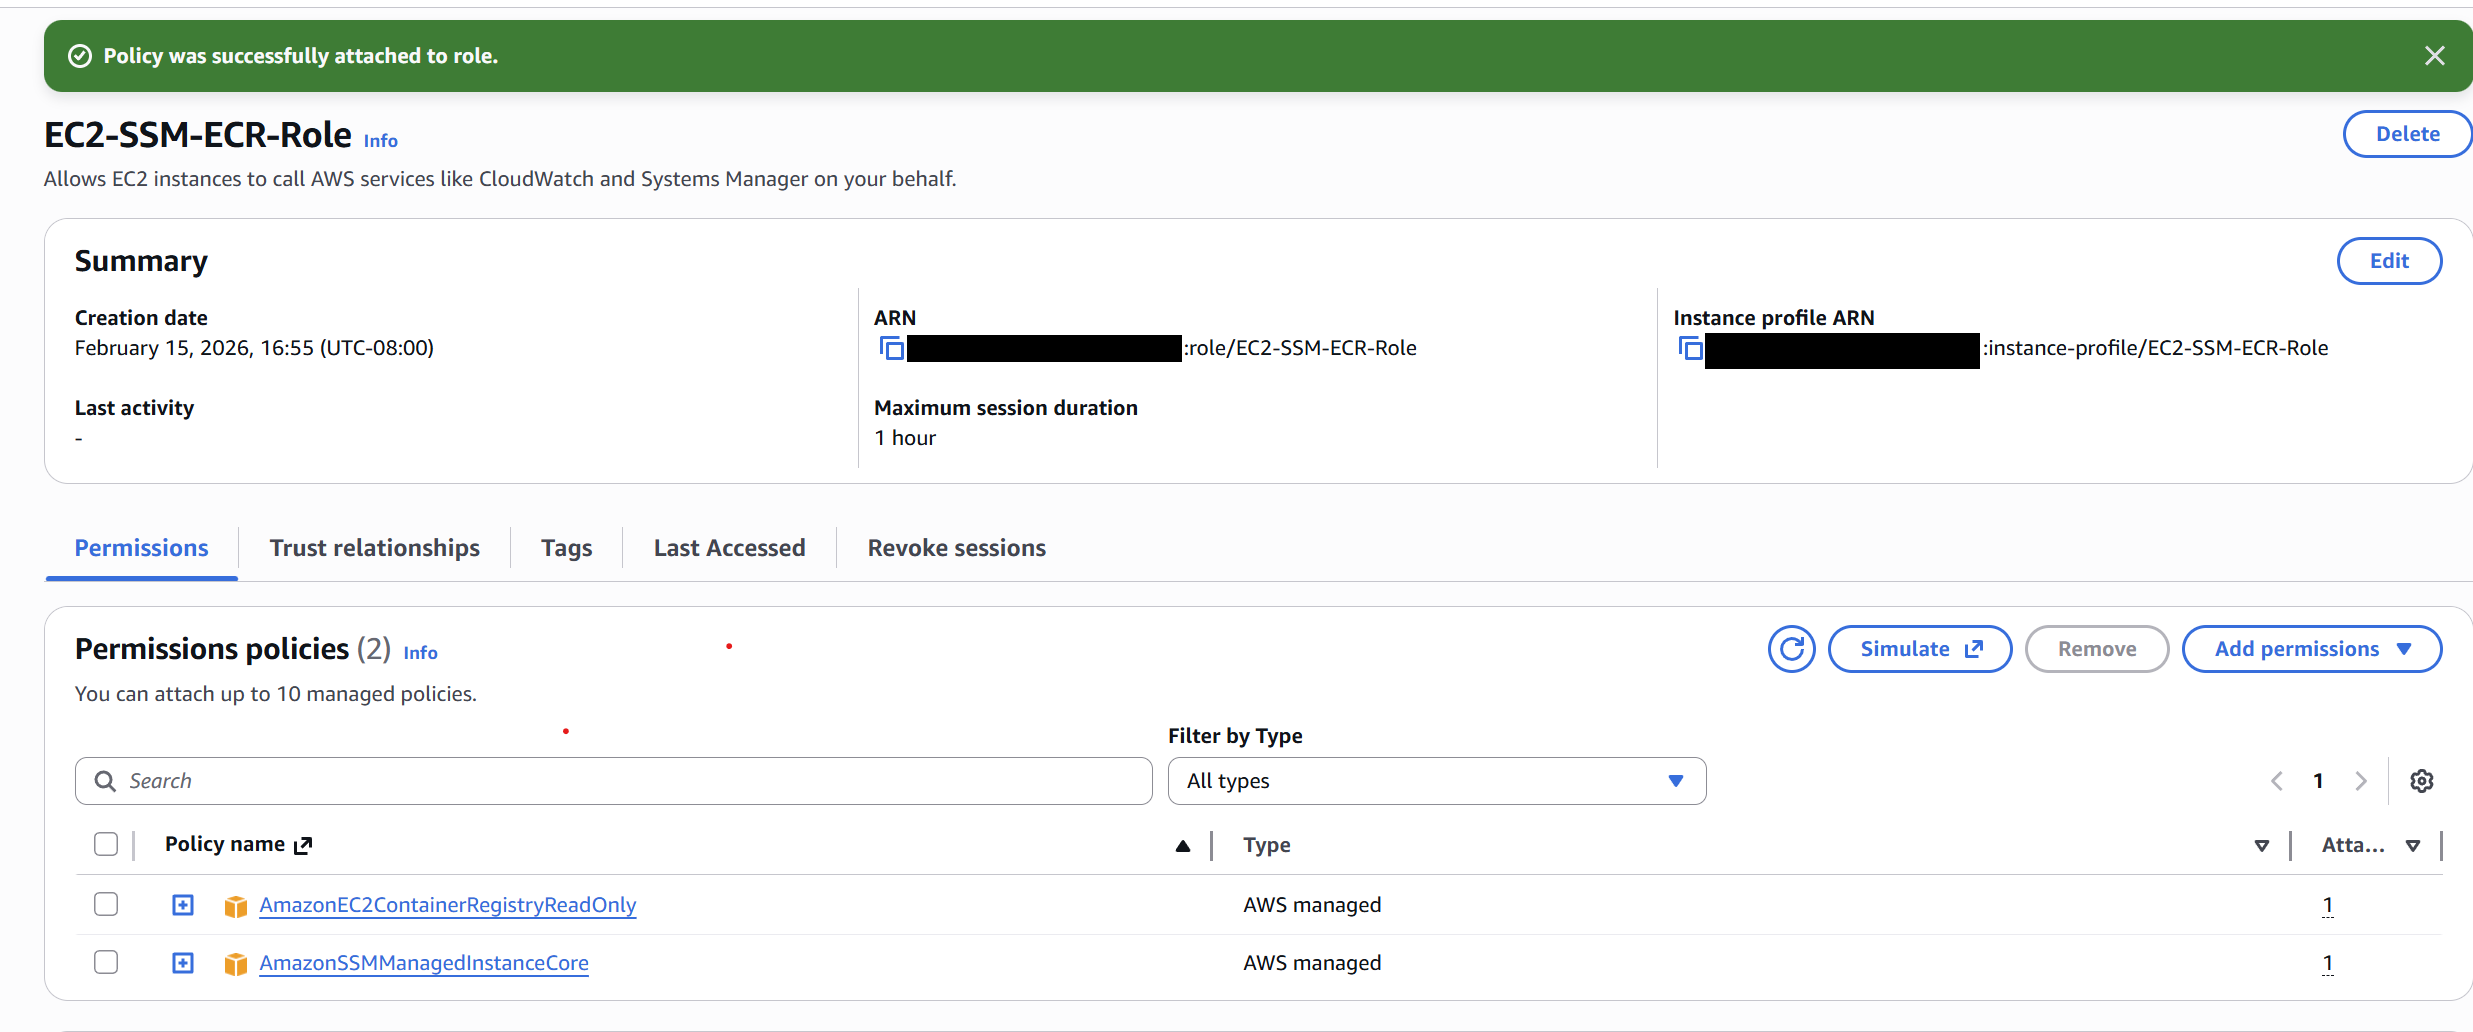Click the Type column header
This screenshot has width=2473, height=1032.
coord(1267,845)
